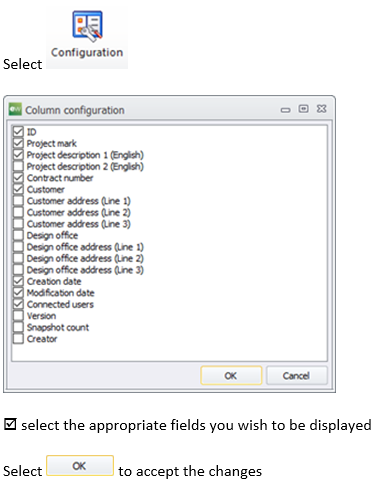Enable Project description 2 (English) column
The image size is (385, 482).
coord(18,166)
